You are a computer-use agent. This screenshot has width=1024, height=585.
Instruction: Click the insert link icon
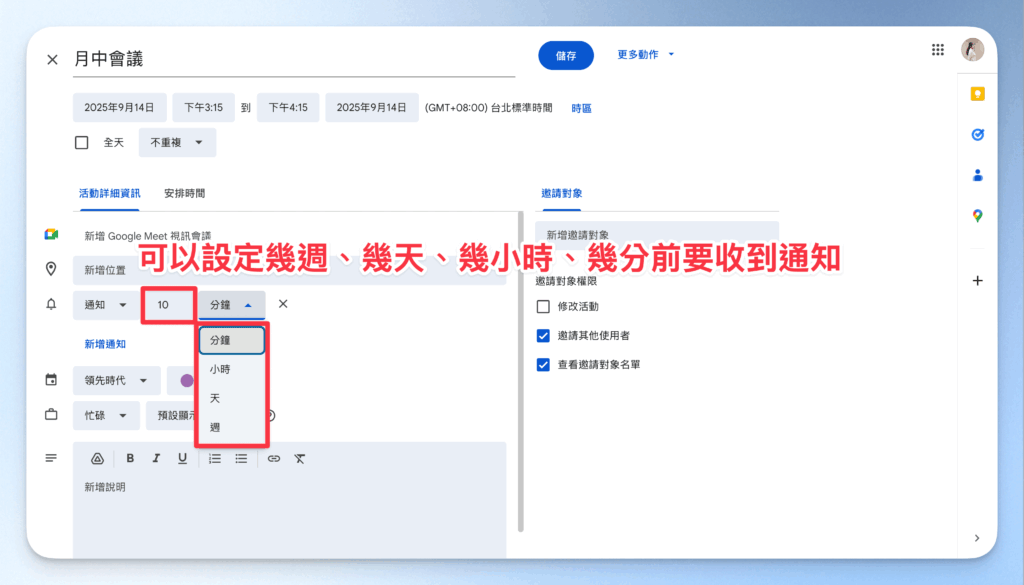(x=273, y=458)
